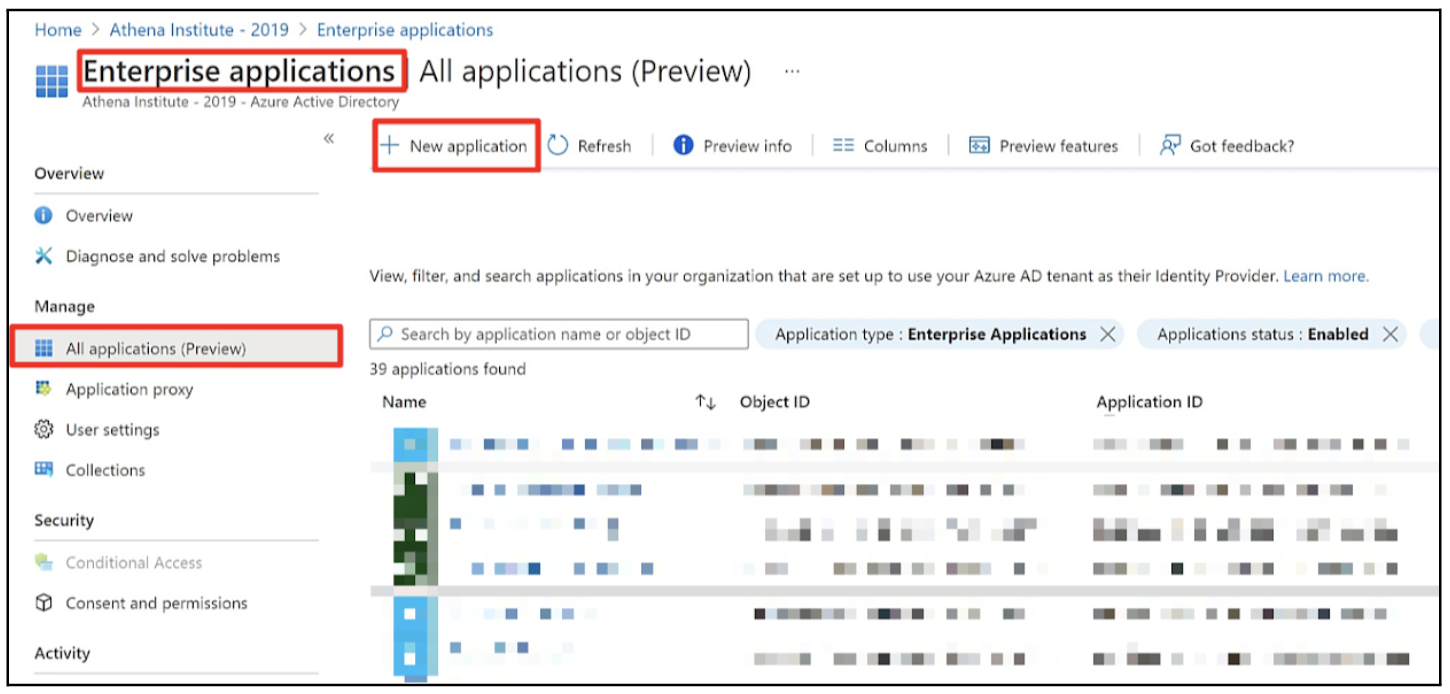
Task: Toggle the sort order on the Name column
Action: 707,402
